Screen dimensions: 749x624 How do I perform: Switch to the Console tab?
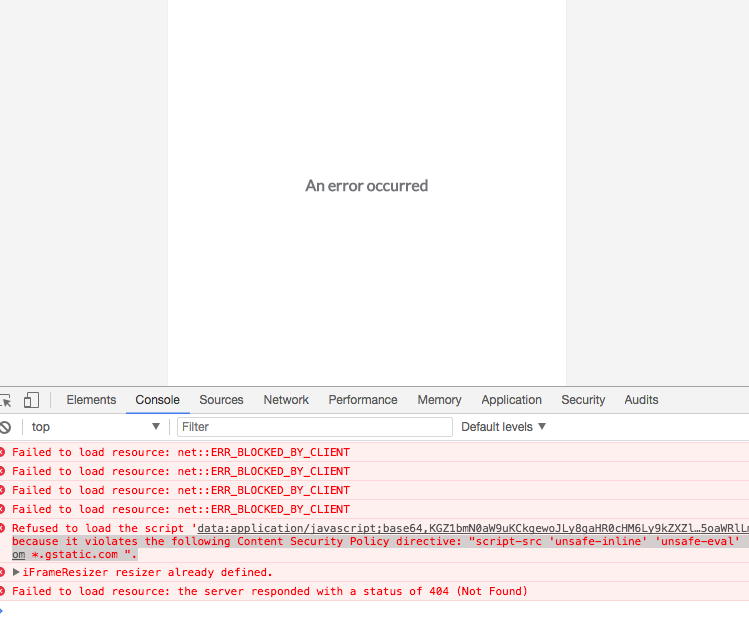pyautogui.click(x=158, y=400)
